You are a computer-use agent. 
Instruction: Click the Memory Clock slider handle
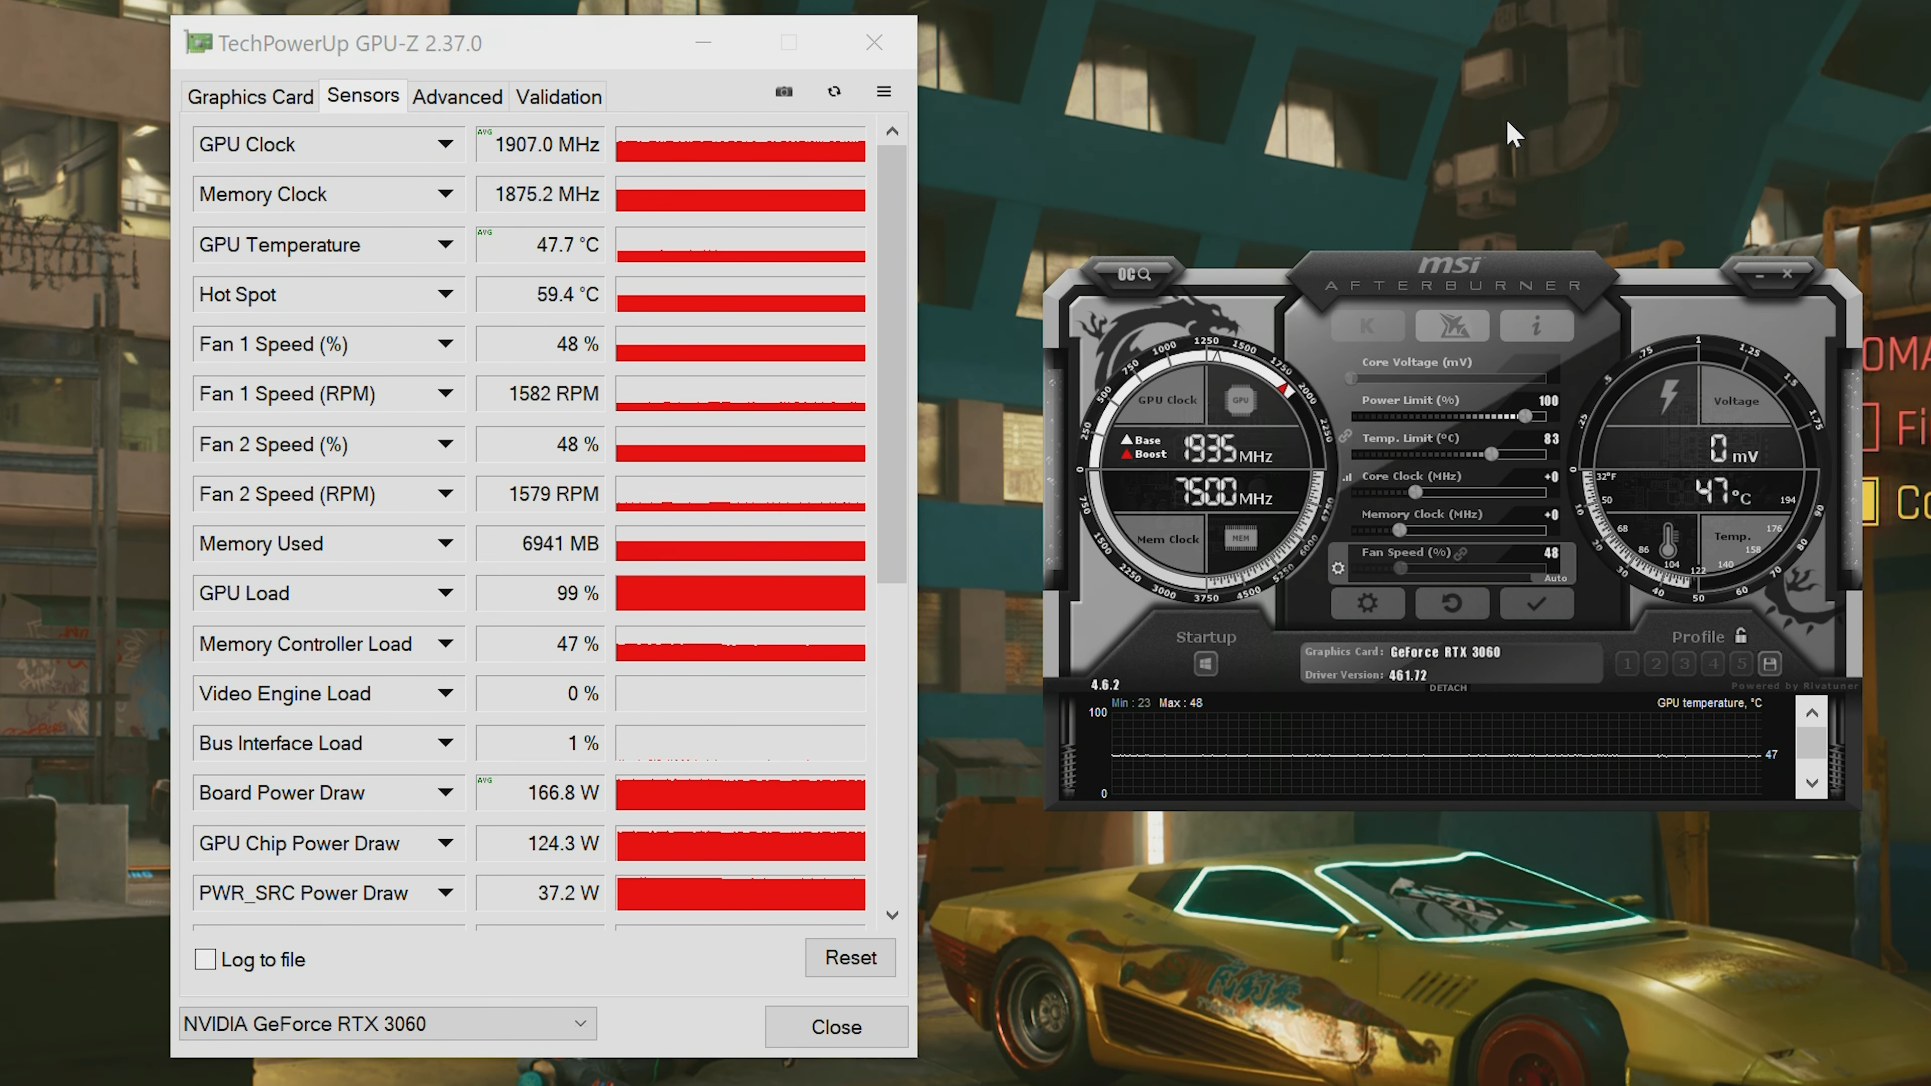coord(1399,530)
